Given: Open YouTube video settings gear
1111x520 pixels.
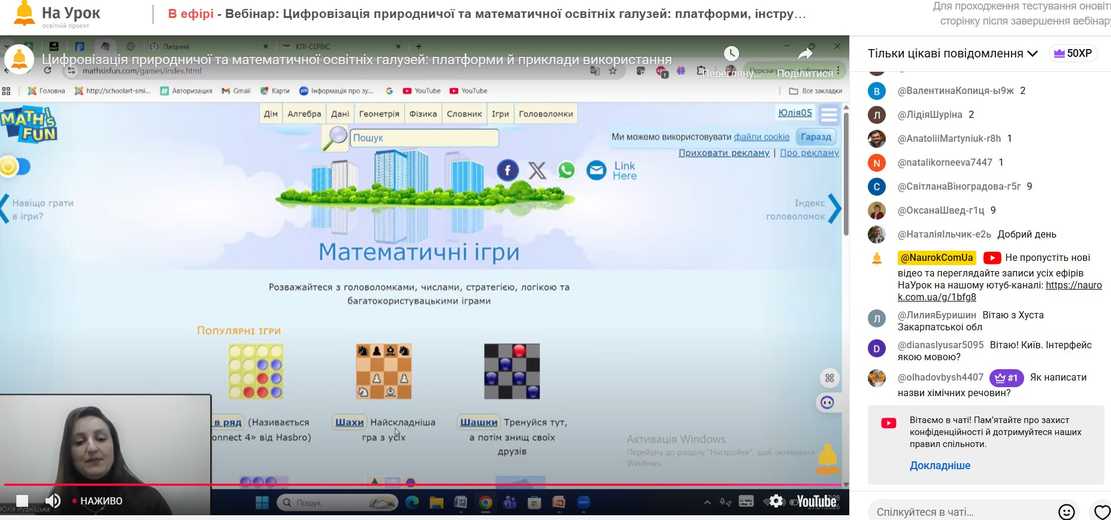Looking at the screenshot, I should 776,501.
